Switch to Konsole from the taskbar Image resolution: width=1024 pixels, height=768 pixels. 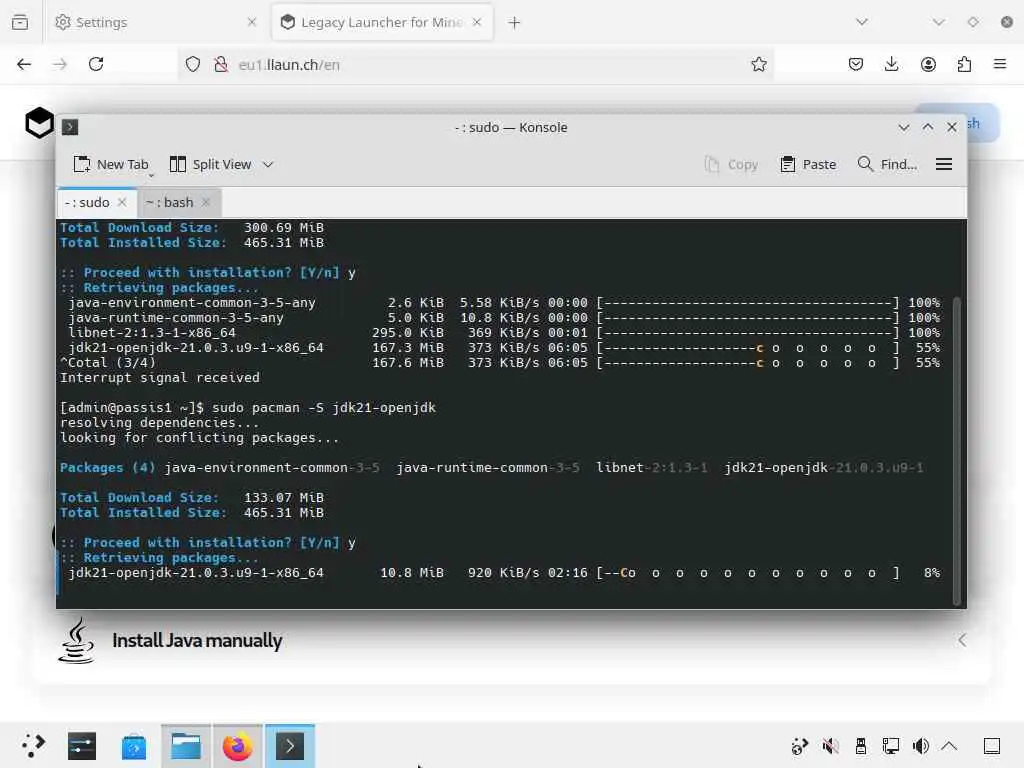click(x=290, y=746)
